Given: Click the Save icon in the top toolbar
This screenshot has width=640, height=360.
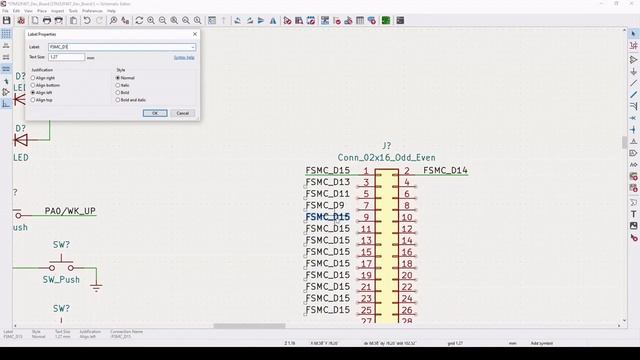Looking at the screenshot, I should (x=7, y=20).
